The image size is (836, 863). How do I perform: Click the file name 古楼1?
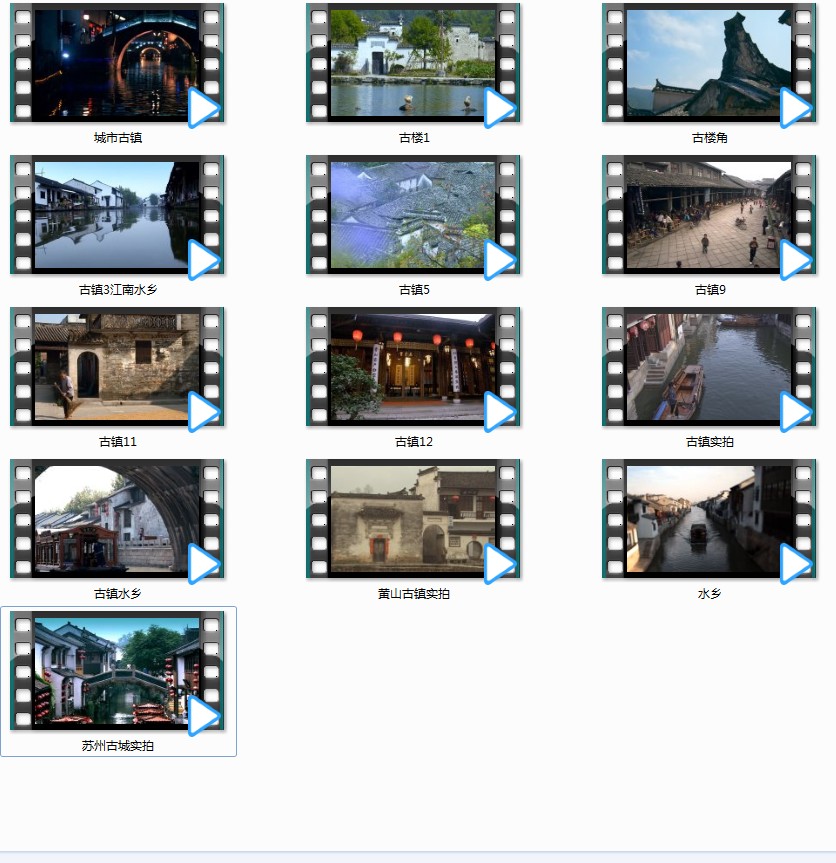coord(414,138)
